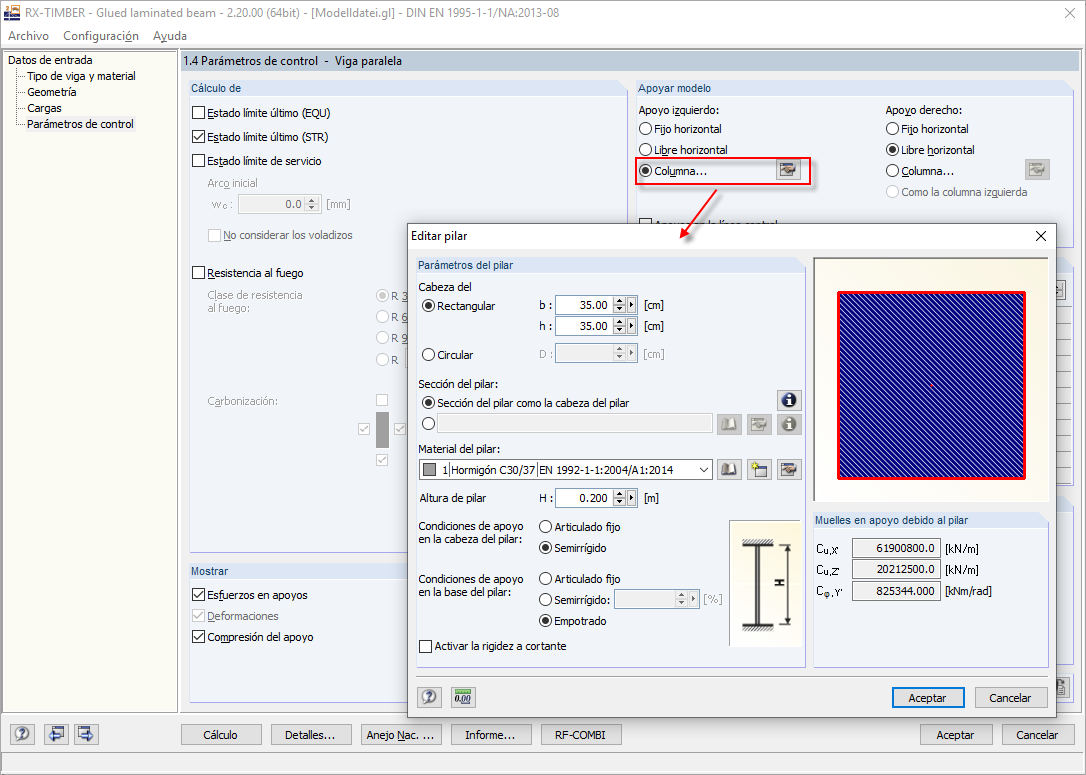This screenshot has width=1086, height=775.
Task: Click the Altura de pilar H field
Action: (585, 498)
